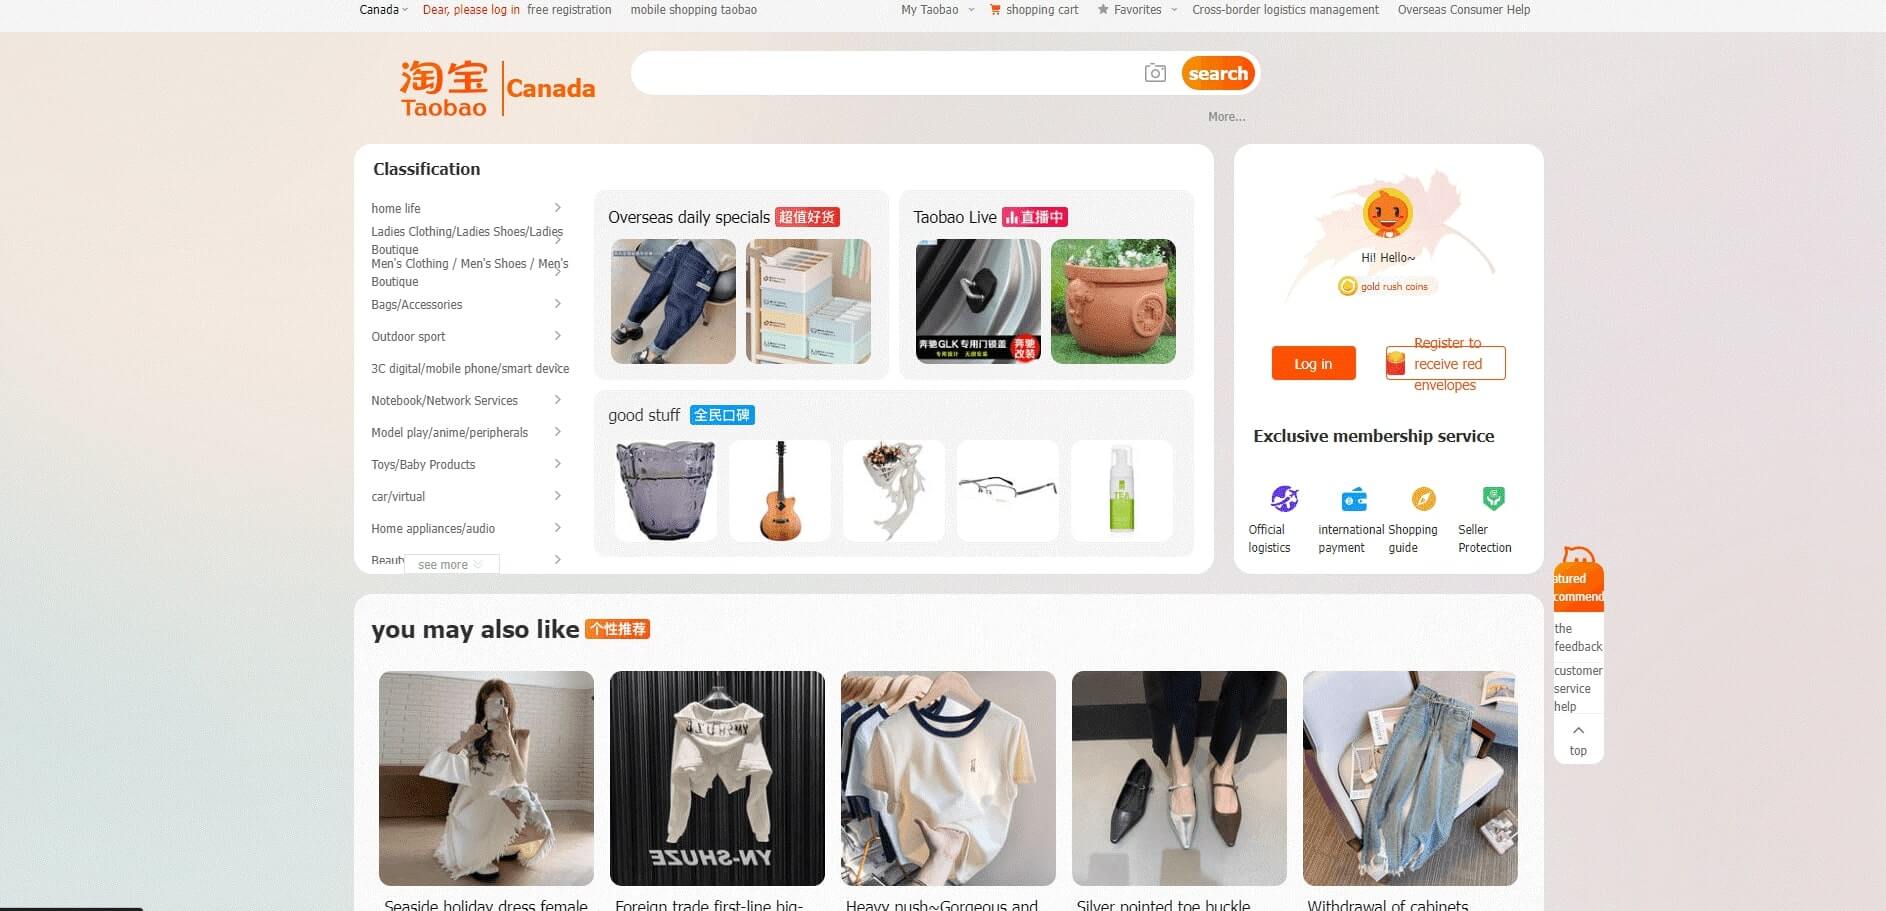The image size is (1886, 911).
Task: Expand see more categories
Action: coord(451,565)
